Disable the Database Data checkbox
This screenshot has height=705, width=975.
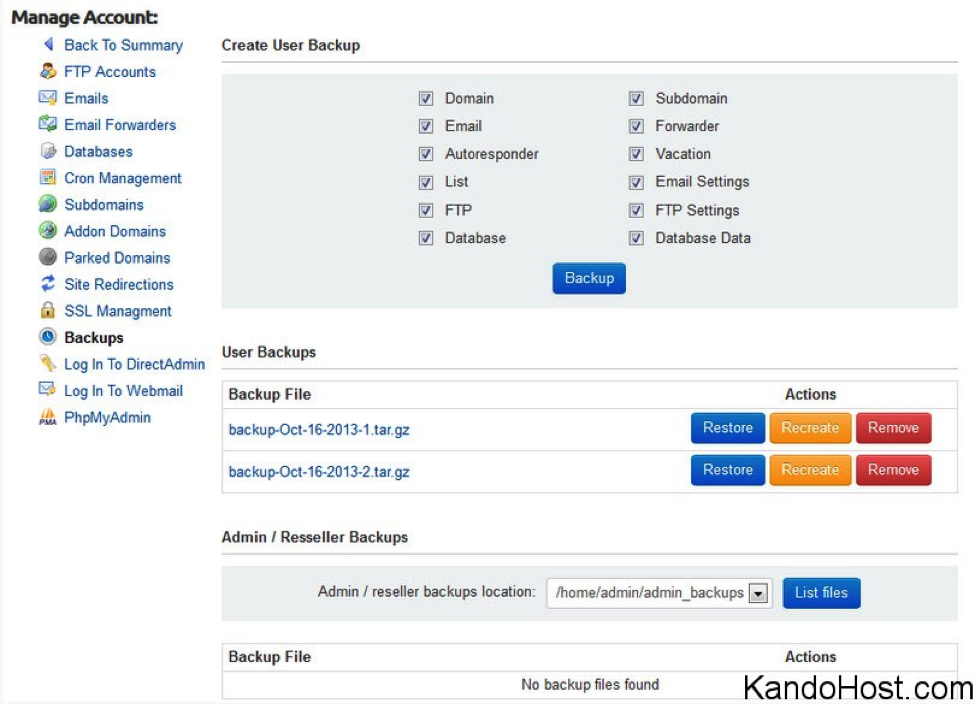click(x=636, y=238)
